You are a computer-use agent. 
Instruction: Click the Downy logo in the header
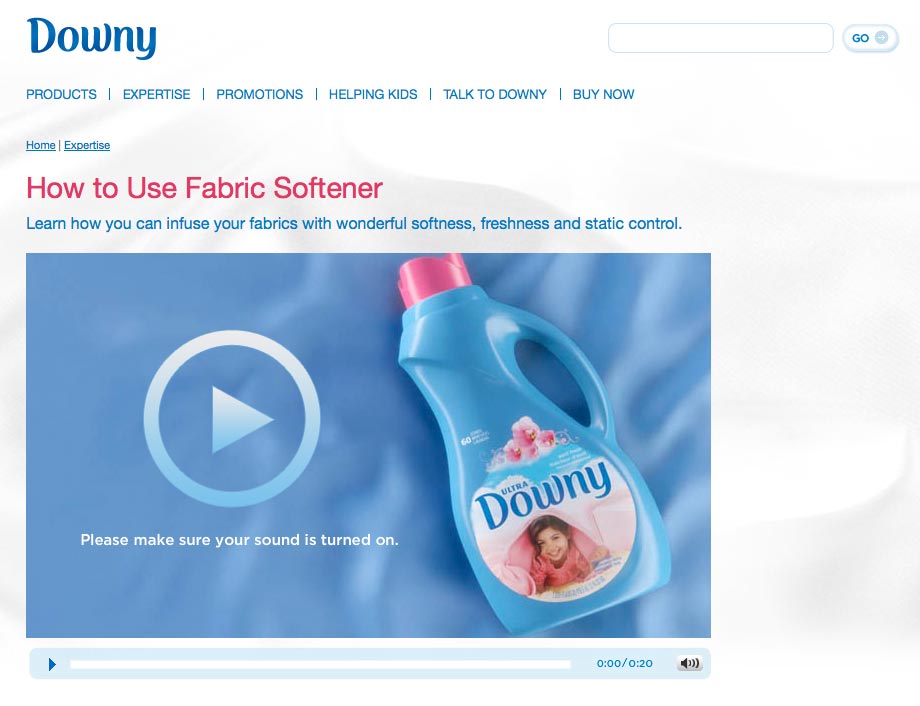92,38
